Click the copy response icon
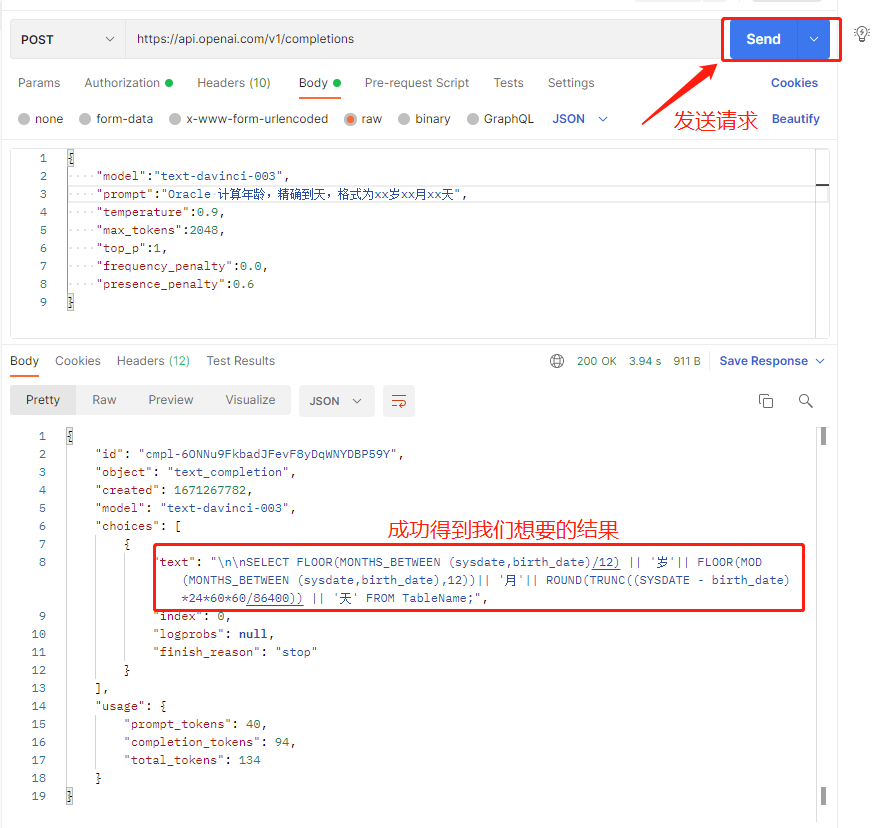 tap(766, 401)
